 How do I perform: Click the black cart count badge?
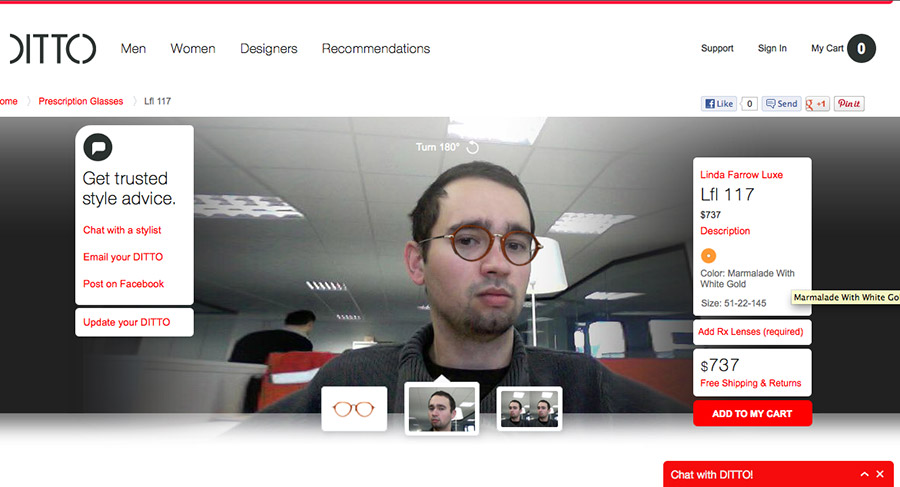click(862, 49)
